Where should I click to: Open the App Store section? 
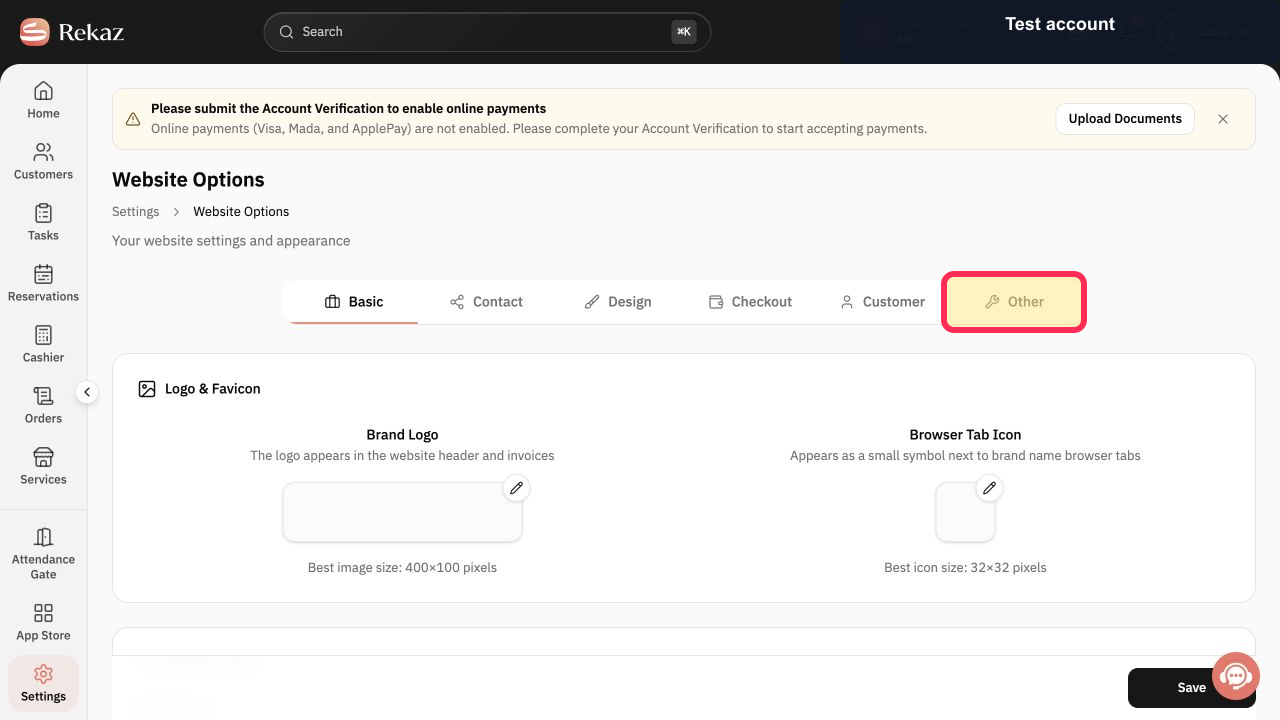(43, 622)
